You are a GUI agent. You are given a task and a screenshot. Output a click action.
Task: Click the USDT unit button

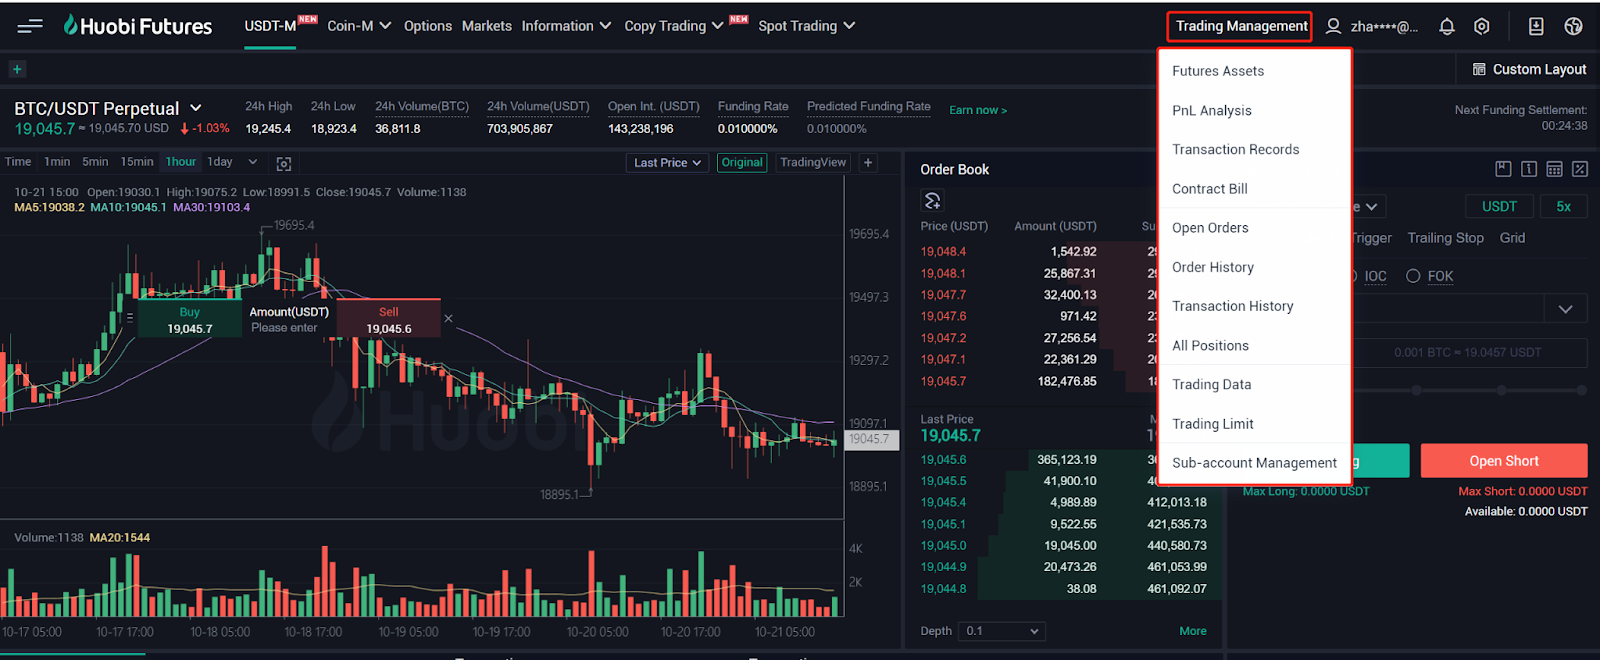(1499, 206)
